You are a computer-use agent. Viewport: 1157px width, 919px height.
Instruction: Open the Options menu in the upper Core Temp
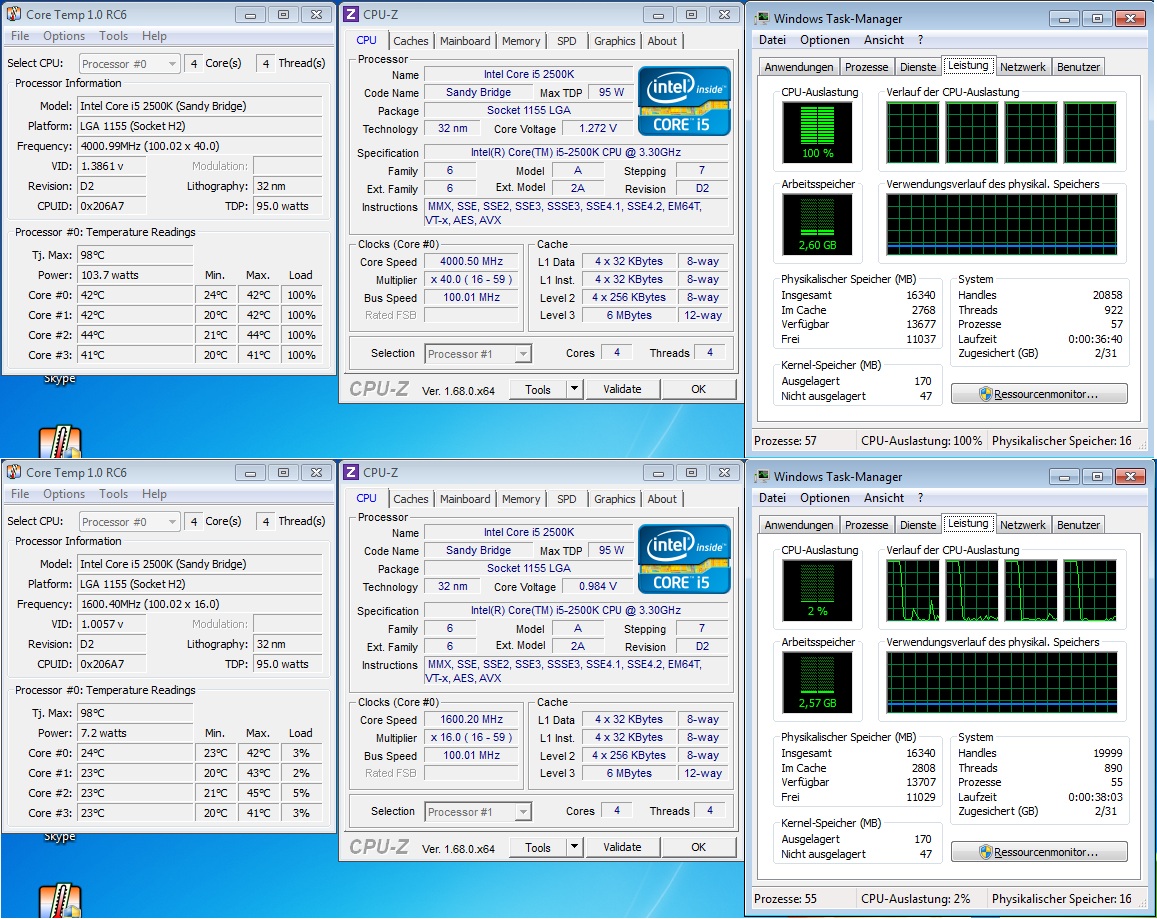coord(63,35)
